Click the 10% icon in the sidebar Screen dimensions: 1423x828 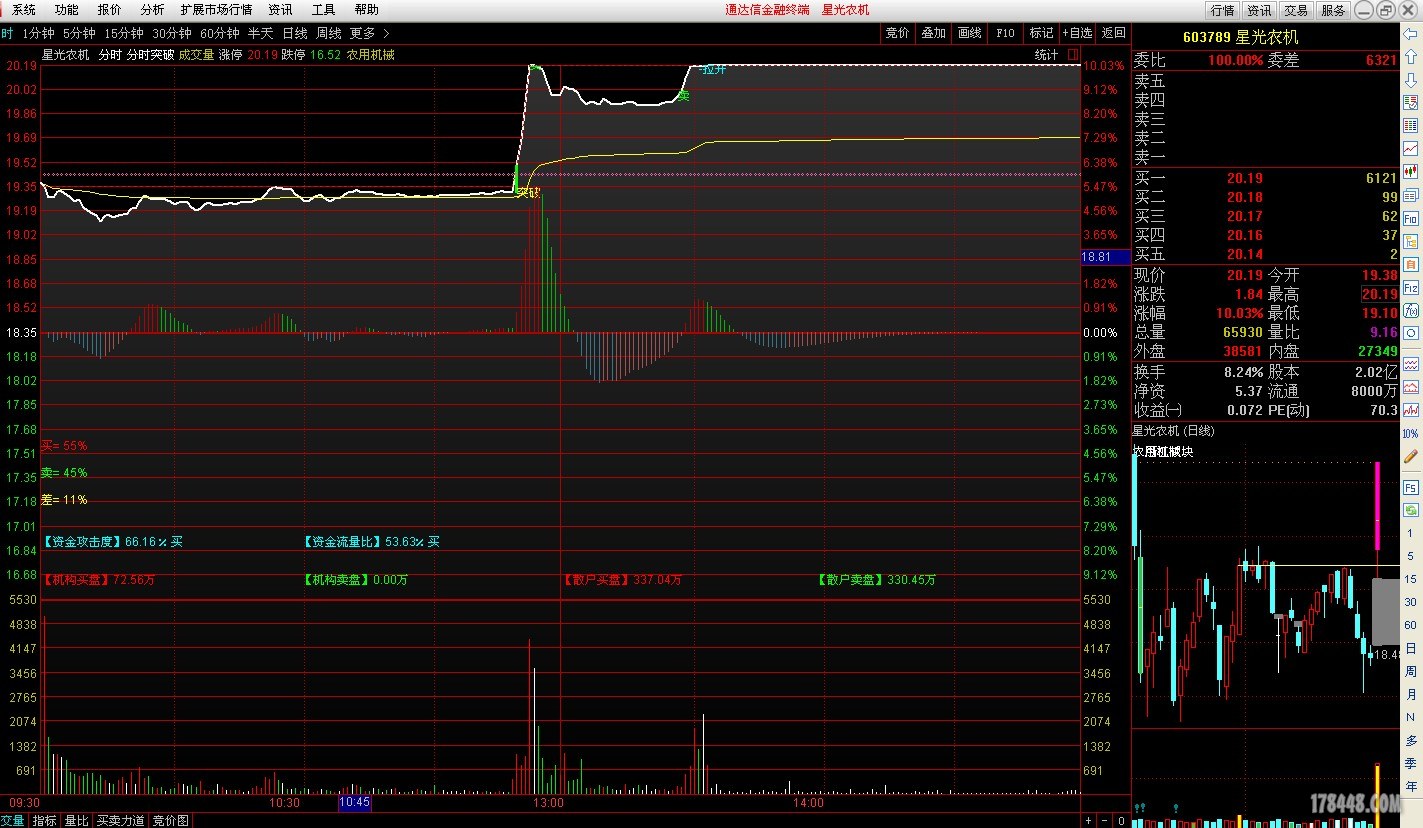(1410, 433)
